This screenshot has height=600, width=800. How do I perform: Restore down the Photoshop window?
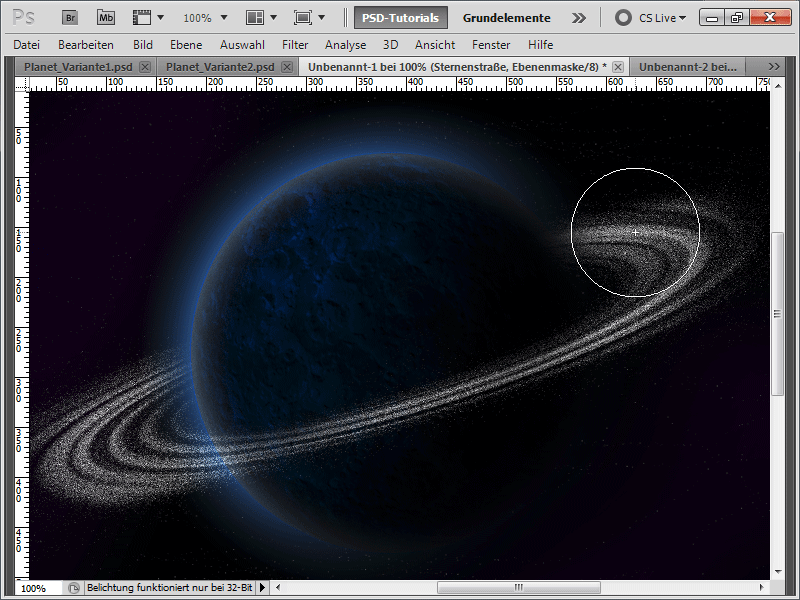click(x=737, y=18)
